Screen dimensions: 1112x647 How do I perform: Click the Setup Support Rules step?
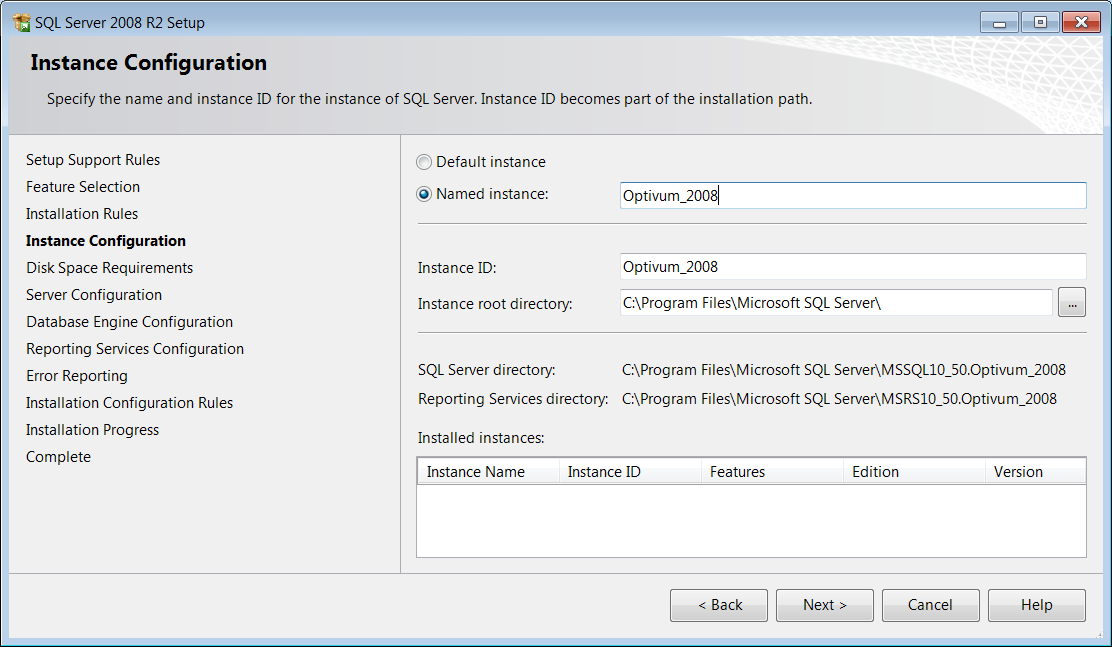click(x=93, y=160)
